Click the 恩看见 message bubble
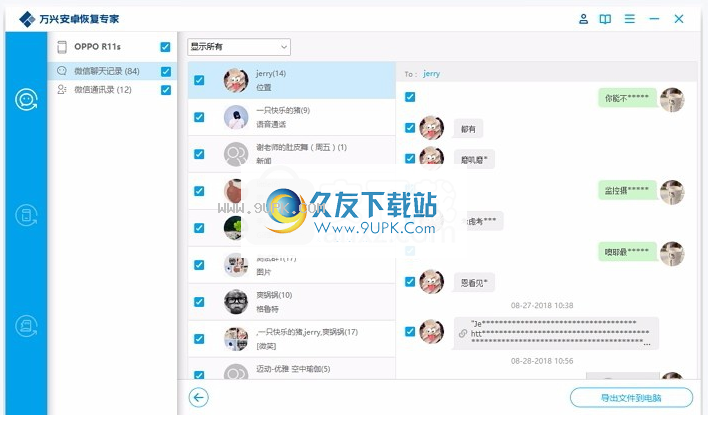This screenshot has height=422, width=708. click(474, 283)
